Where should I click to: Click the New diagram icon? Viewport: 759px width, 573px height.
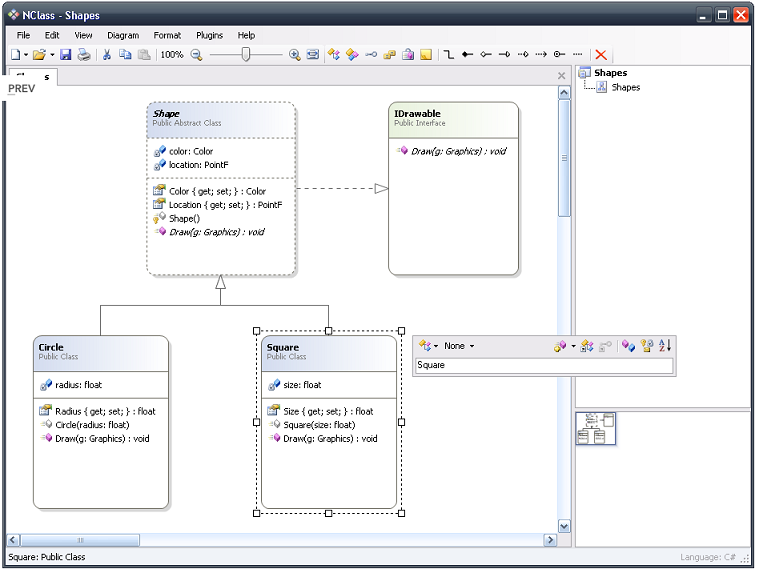point(15,55)
